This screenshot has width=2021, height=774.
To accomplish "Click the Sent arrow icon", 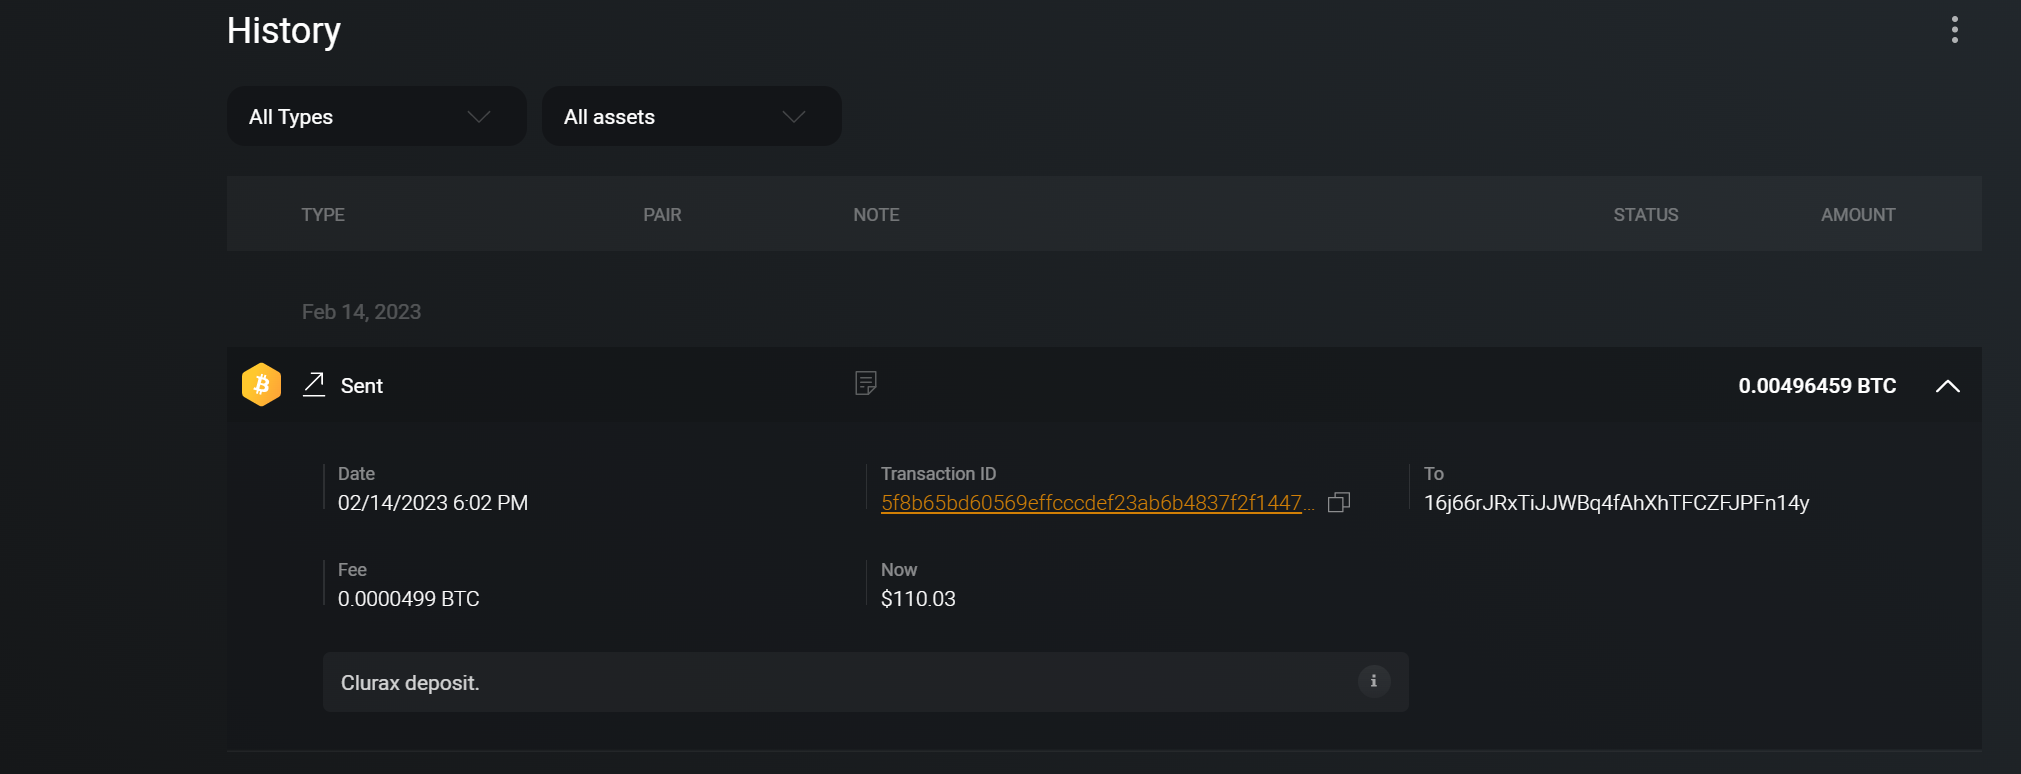I will pos(314,385).
